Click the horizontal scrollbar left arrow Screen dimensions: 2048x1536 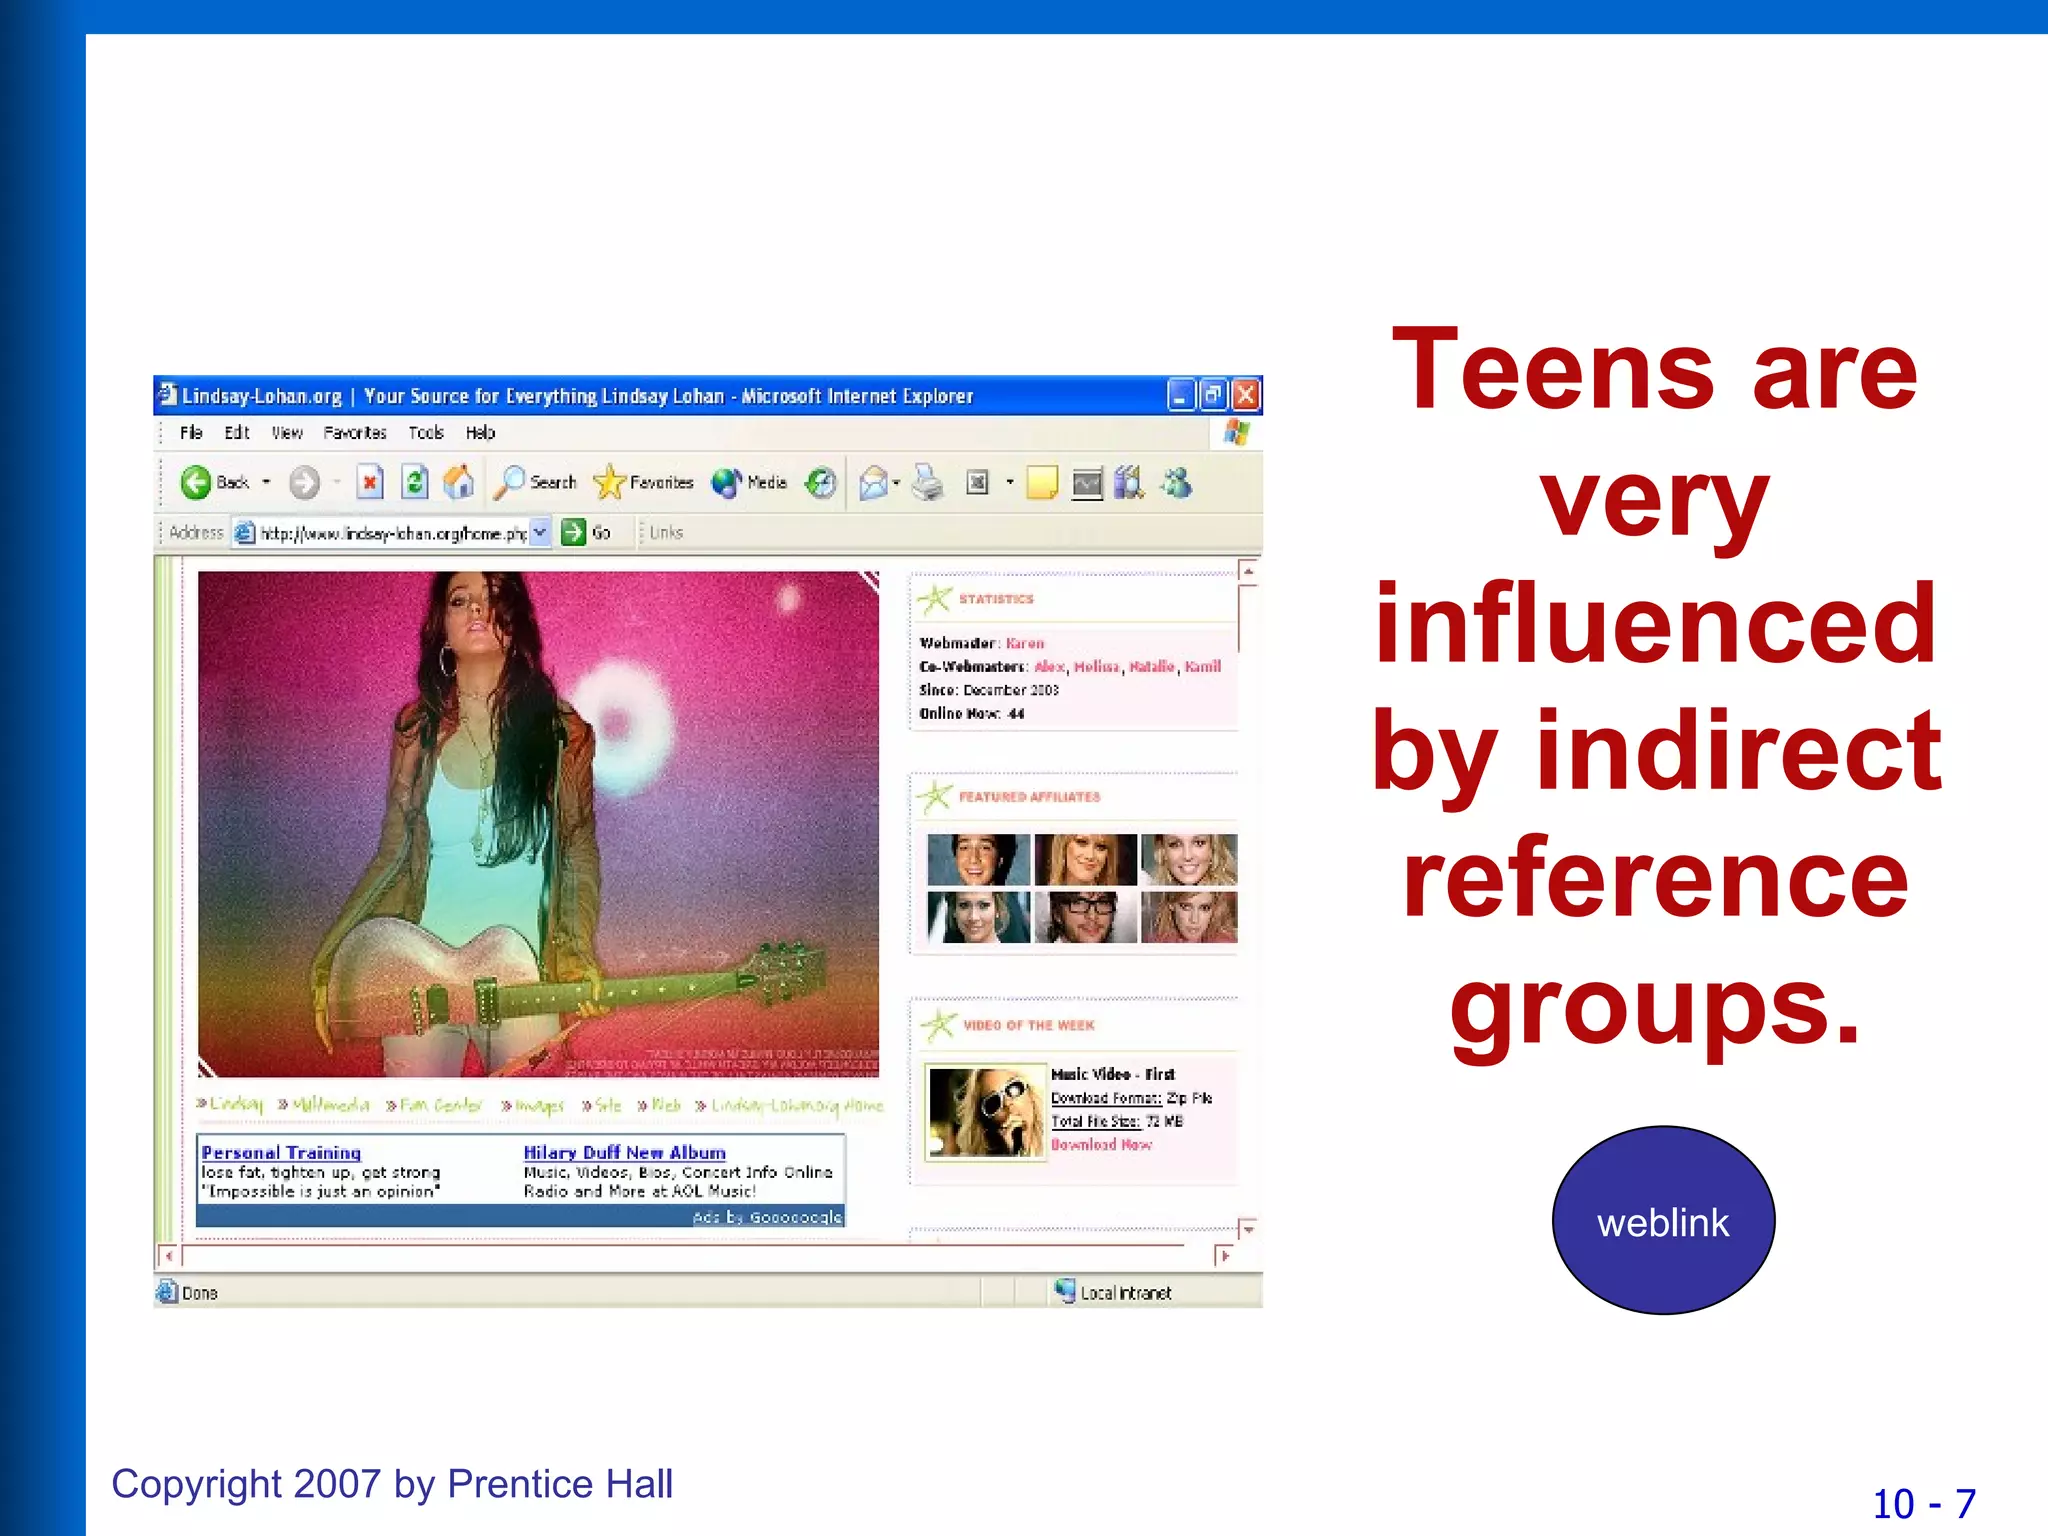[168, 1255]
